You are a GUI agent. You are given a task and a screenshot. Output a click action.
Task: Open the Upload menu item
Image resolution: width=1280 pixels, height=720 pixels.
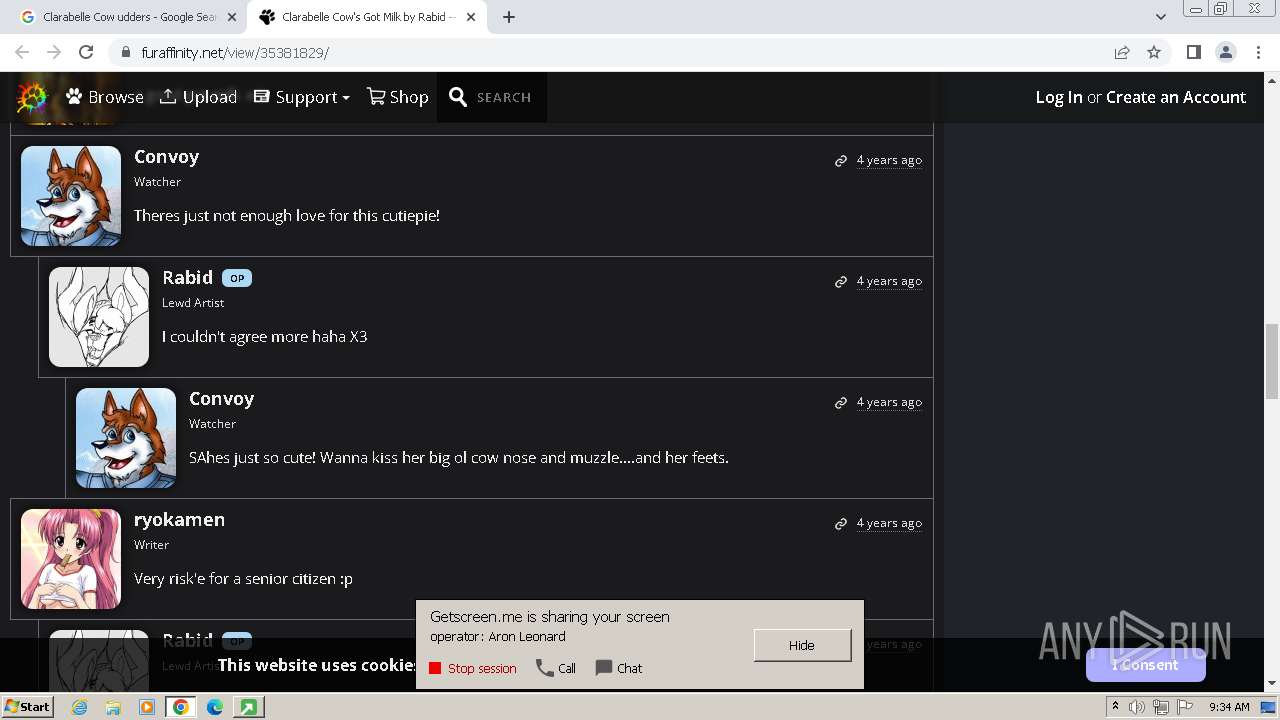198,97
